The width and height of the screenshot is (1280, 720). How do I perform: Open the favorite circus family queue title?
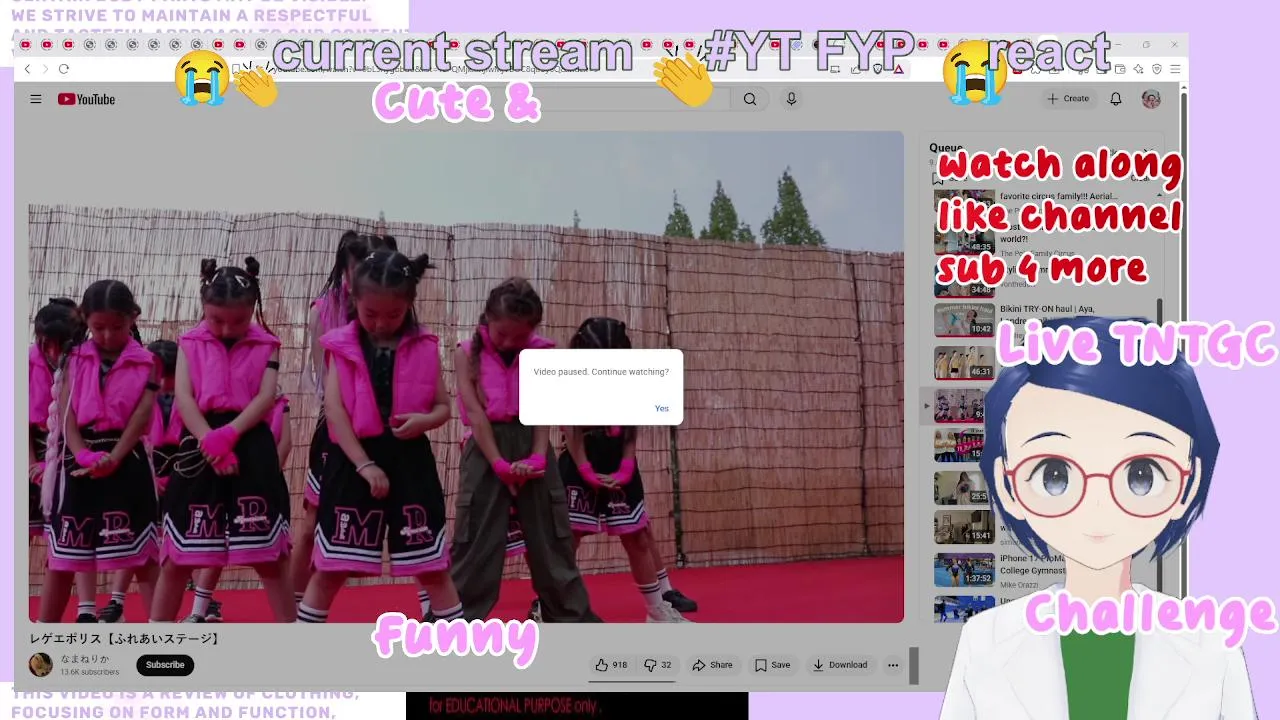click(x=1058, y=197)
